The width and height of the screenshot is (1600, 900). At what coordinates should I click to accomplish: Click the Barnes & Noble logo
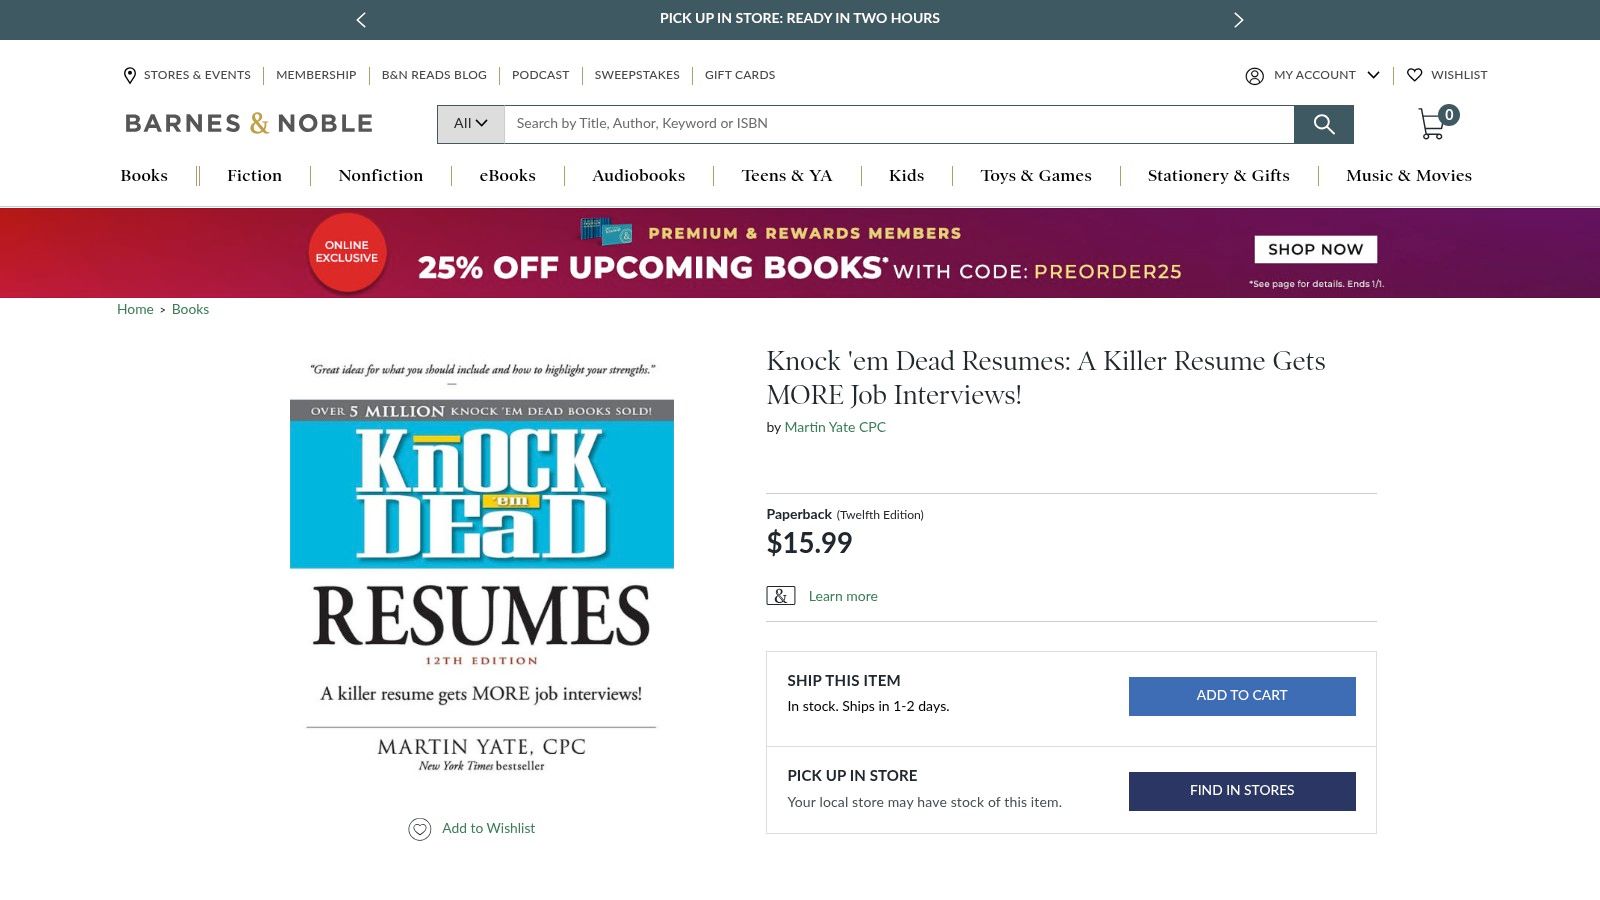247,122
